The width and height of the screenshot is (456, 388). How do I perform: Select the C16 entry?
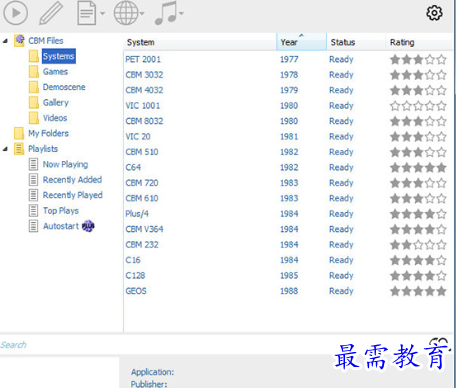133,260
